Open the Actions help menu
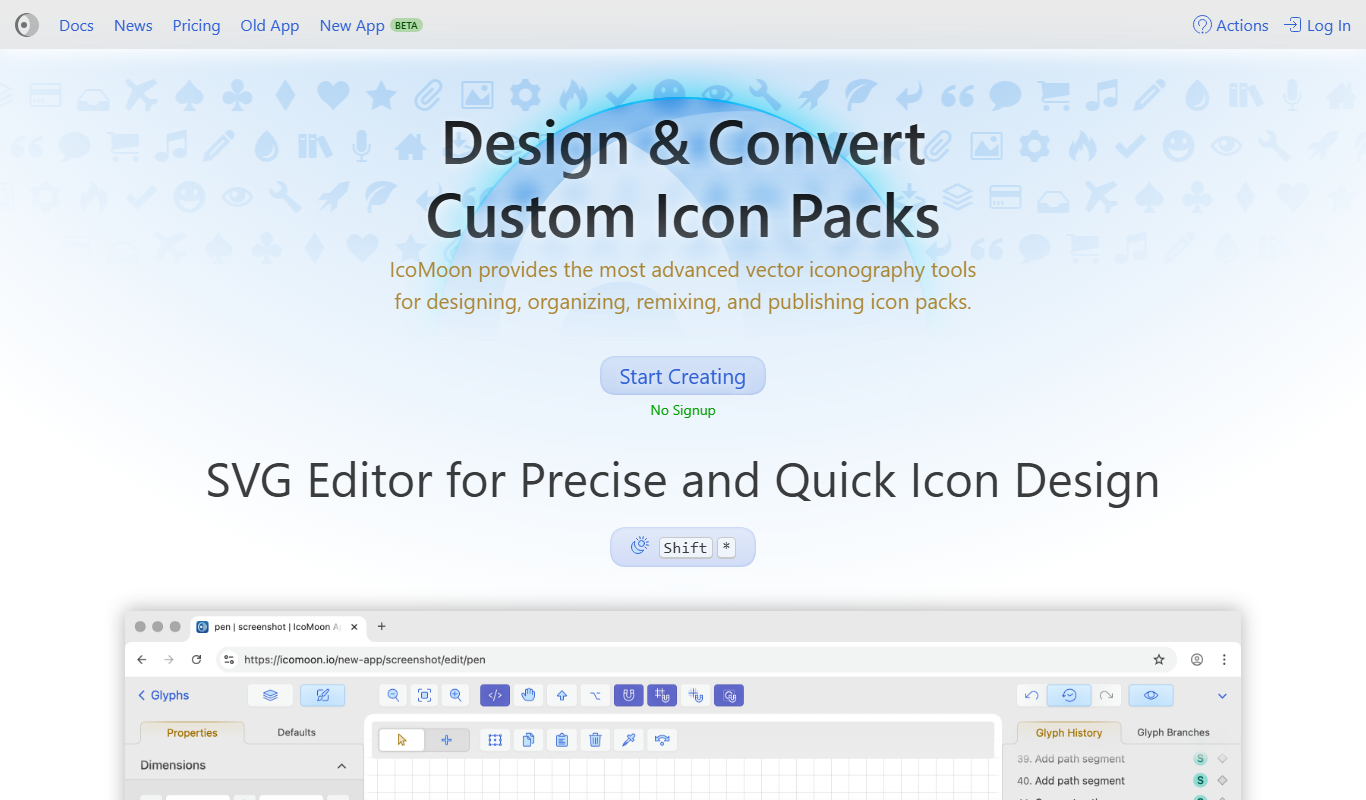This screenshot has width=1366, height=800. [x=1231, y=25]
